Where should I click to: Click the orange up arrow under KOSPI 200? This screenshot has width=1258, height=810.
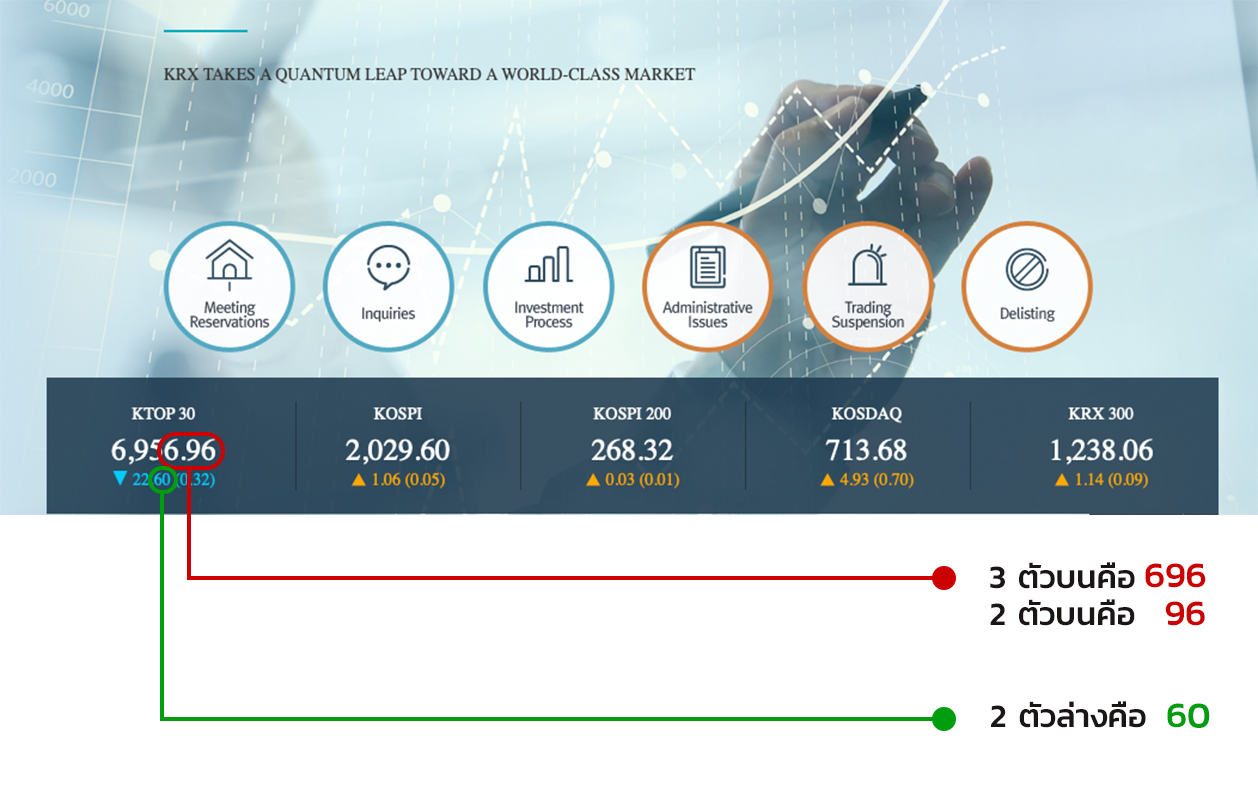tap(593, 480)
